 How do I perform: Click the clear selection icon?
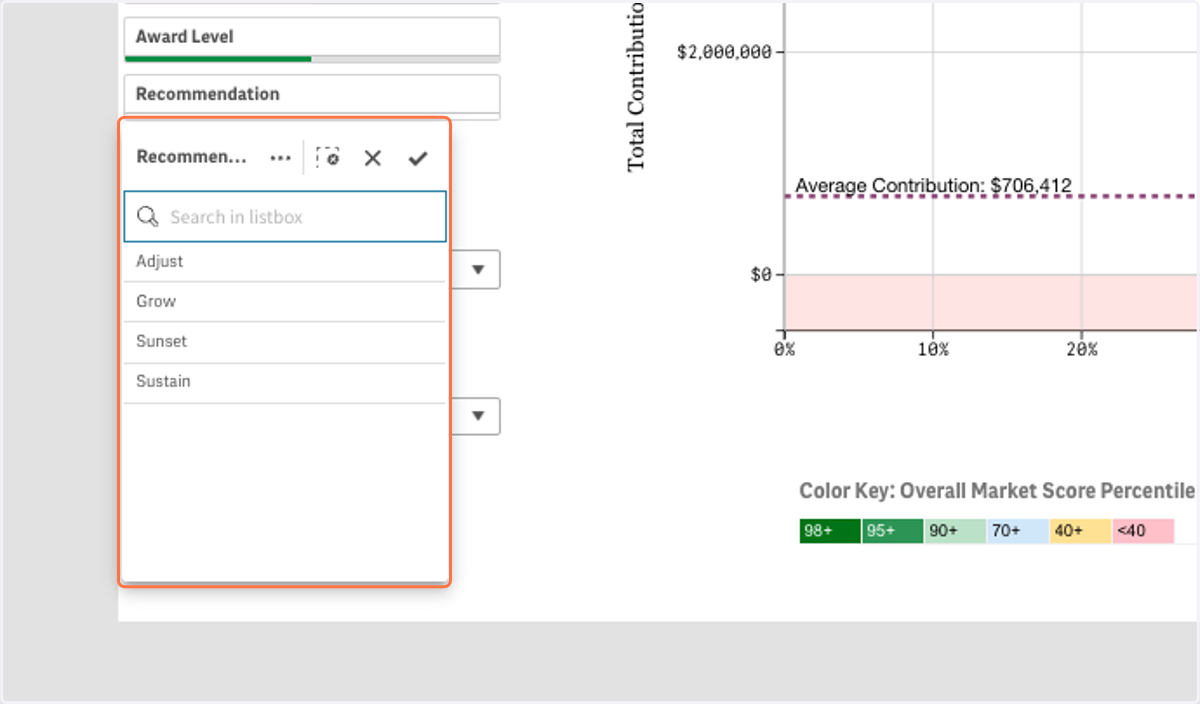[x=328, y=158]
